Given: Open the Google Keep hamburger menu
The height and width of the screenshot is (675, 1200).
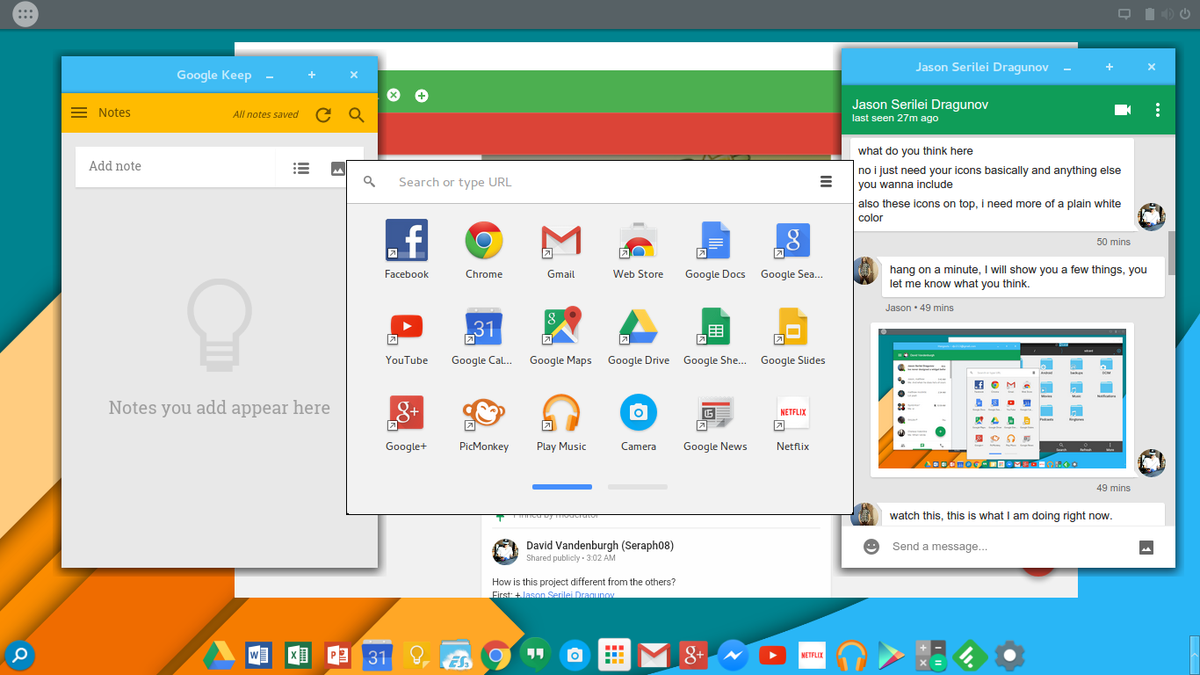Looking at the screenshot, I should (x=79, y=113).
